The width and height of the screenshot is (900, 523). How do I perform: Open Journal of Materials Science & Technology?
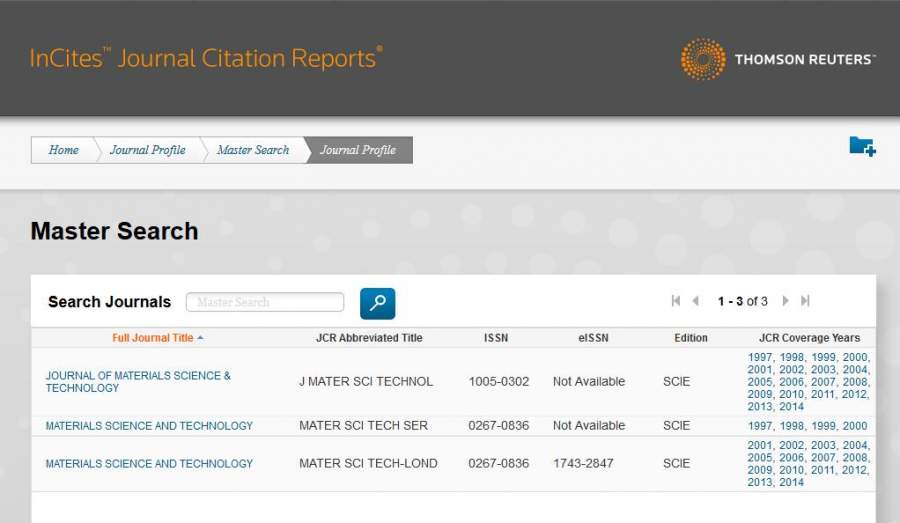click(x=138, y=382)
